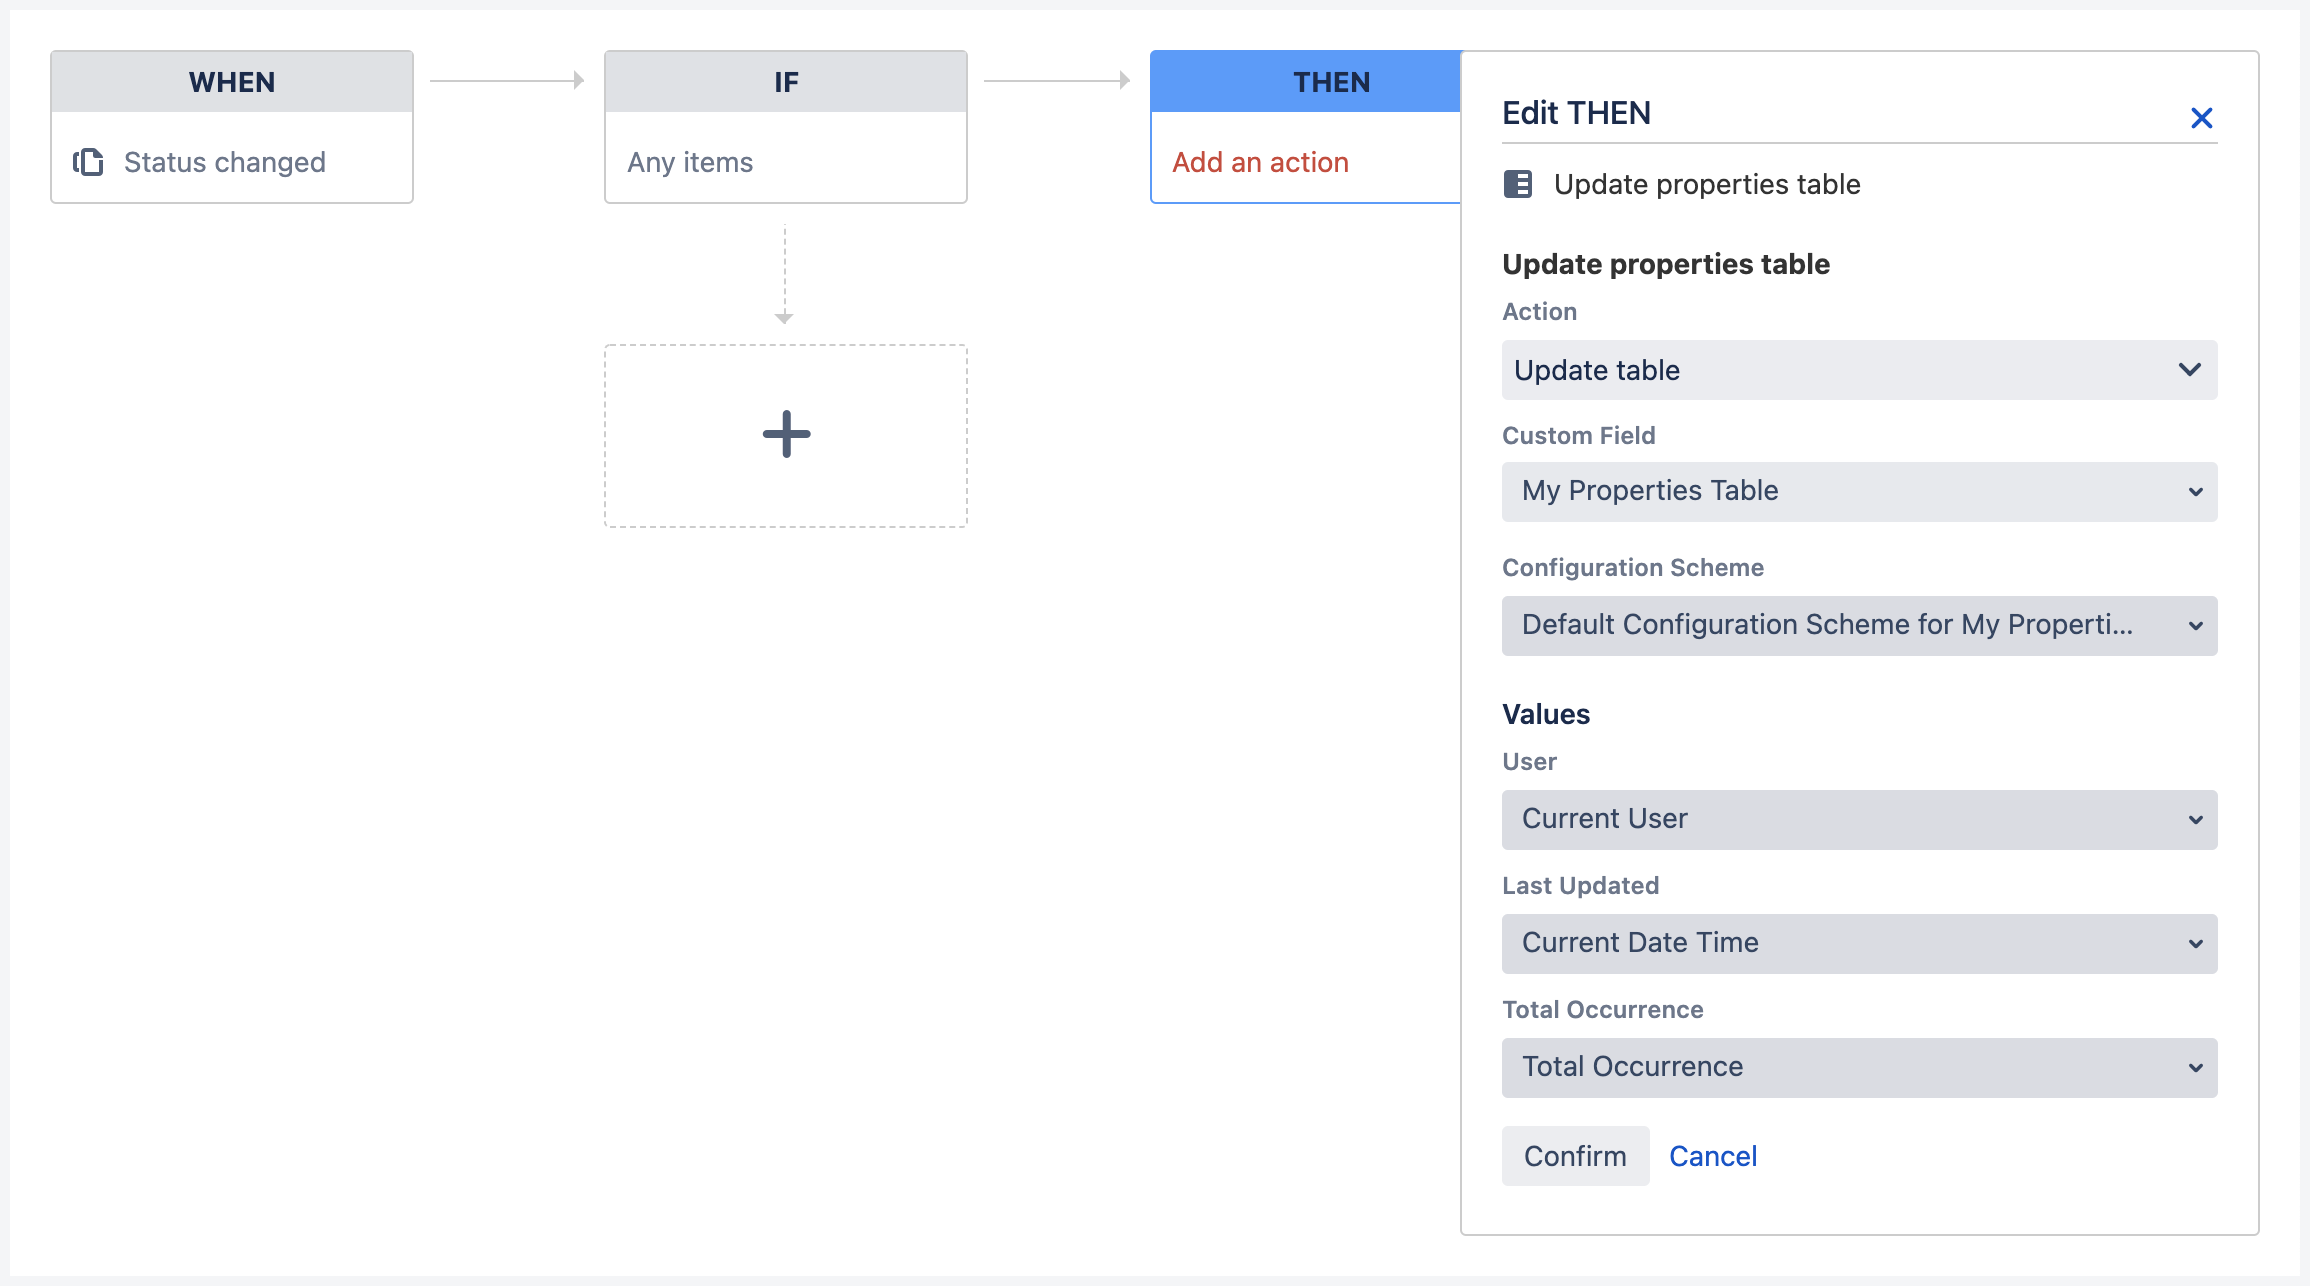Screen dimensions: 2310x1286
Task: Select the highlighted THEN block header
Action: (x=1332, y=82)
